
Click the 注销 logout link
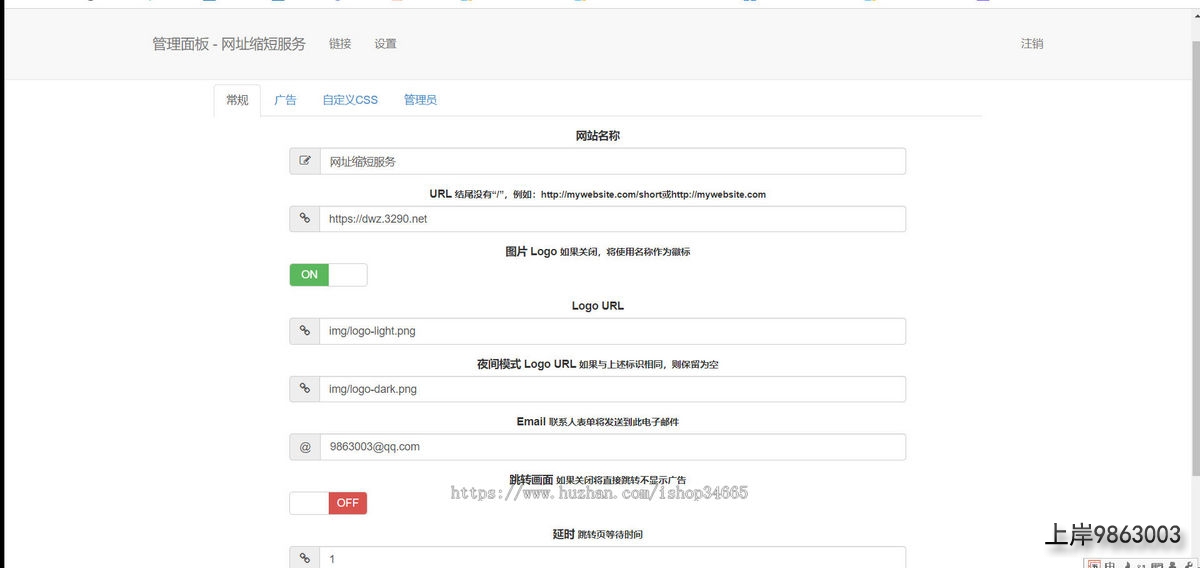click(1032, 44)
